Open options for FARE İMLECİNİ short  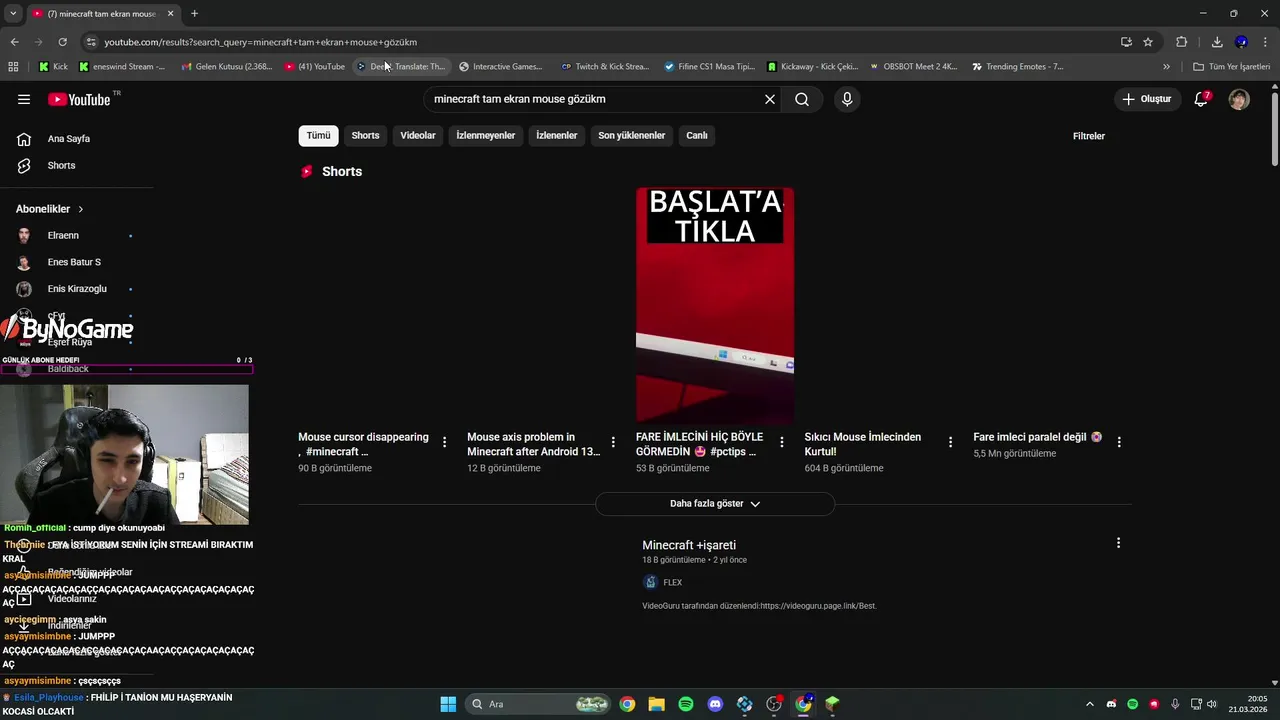click(x=782, y=442)
